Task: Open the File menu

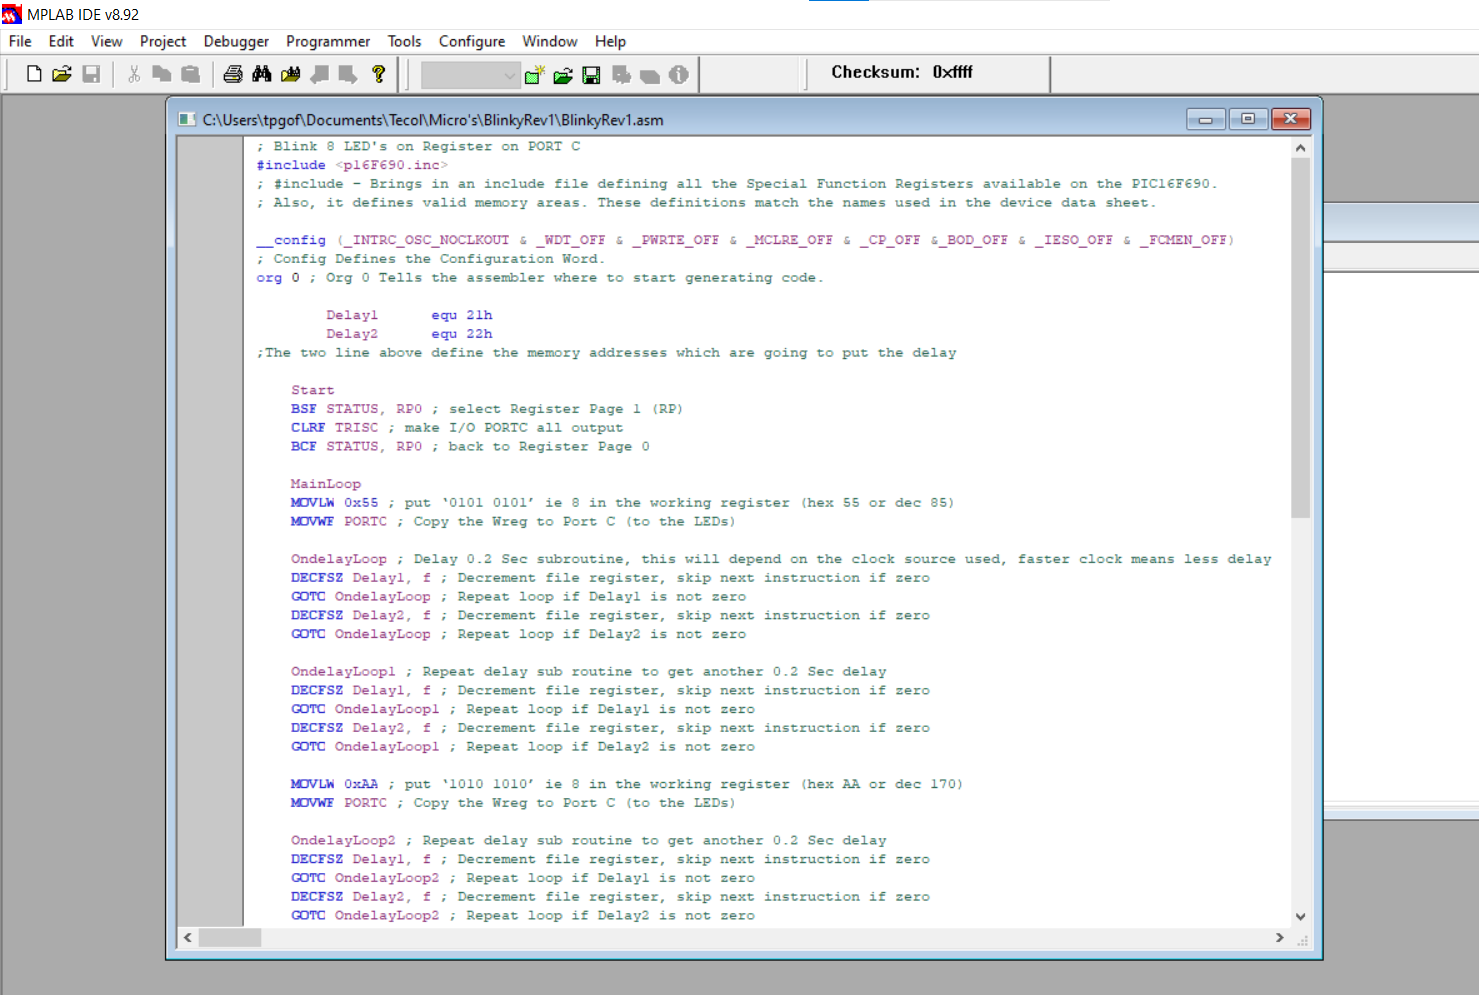Action: click(20, 41)
